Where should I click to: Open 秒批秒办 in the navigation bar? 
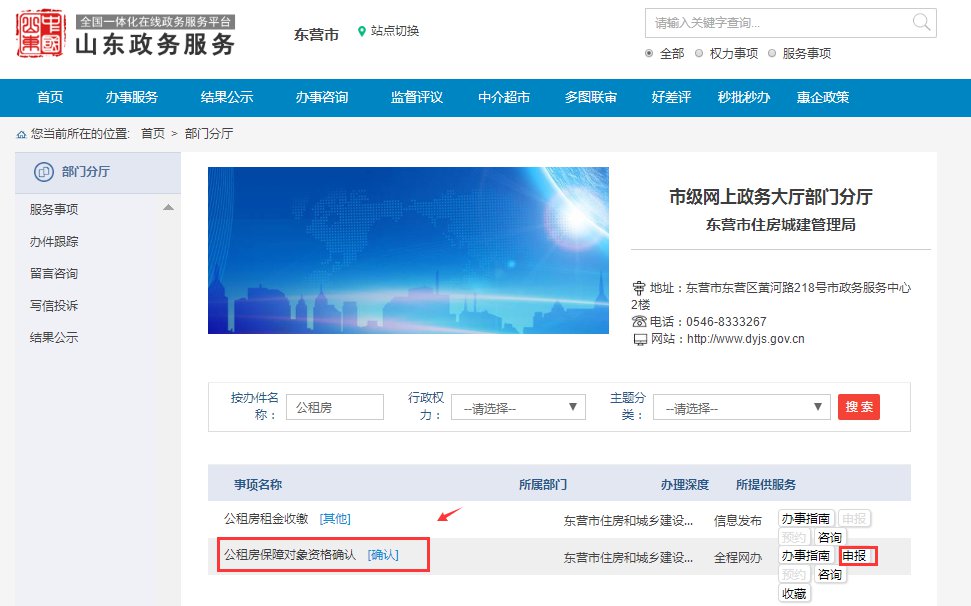pos(744,97)
